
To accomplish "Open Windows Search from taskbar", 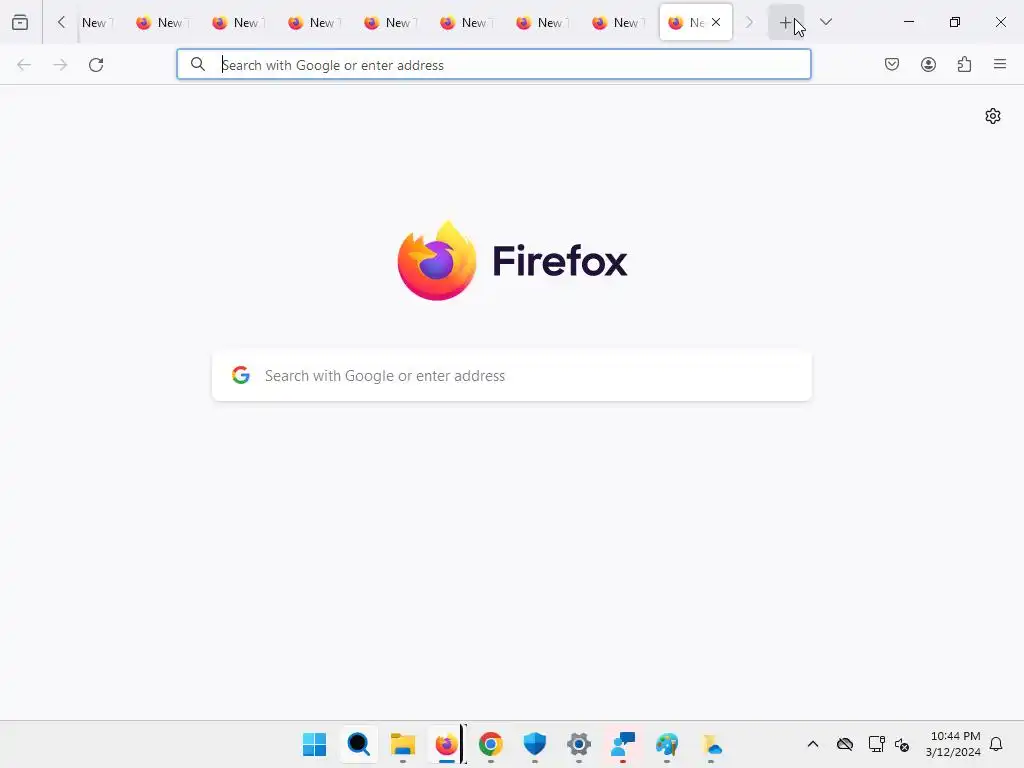I will pyautogui.click(x=359, y=744).
